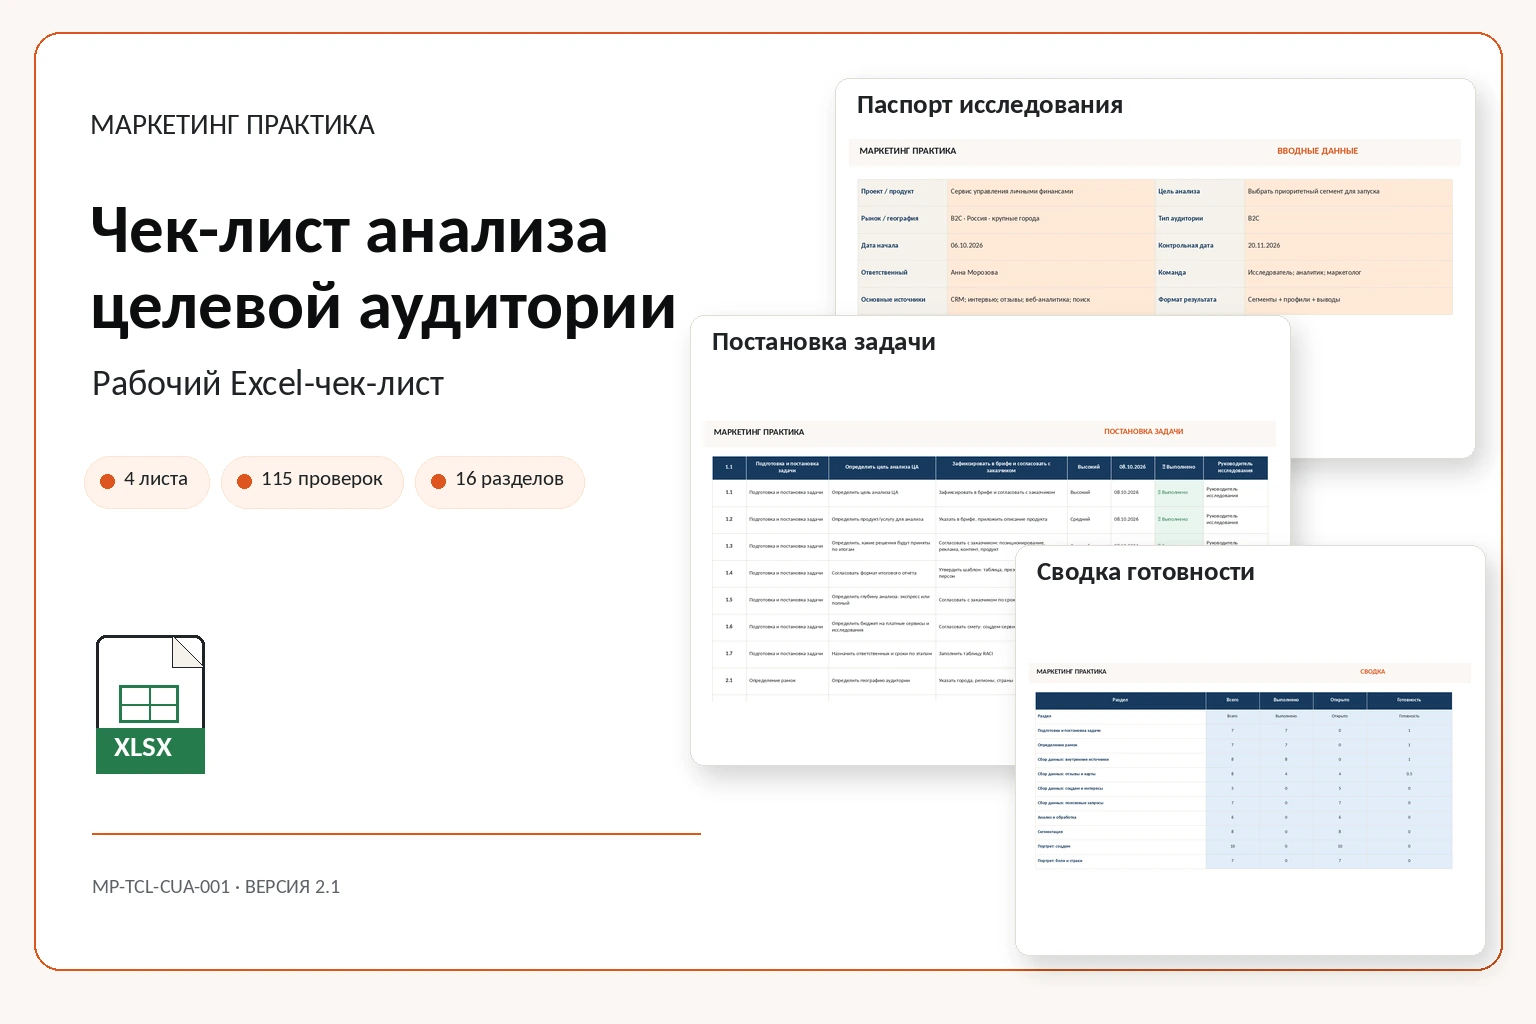Screen dimensions: 1536x1024
Task: Click 'ВВОДНЫЕ ДАННЫЕ' orange label in Паспорт card
Action: tap(1317, 151)
